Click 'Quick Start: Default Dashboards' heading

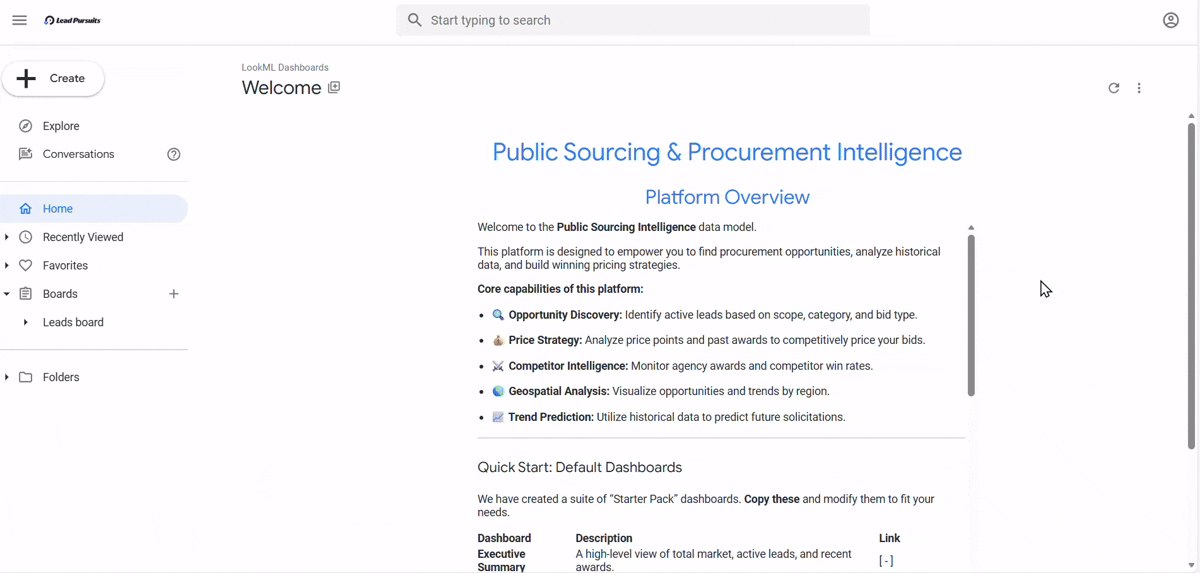579,467
